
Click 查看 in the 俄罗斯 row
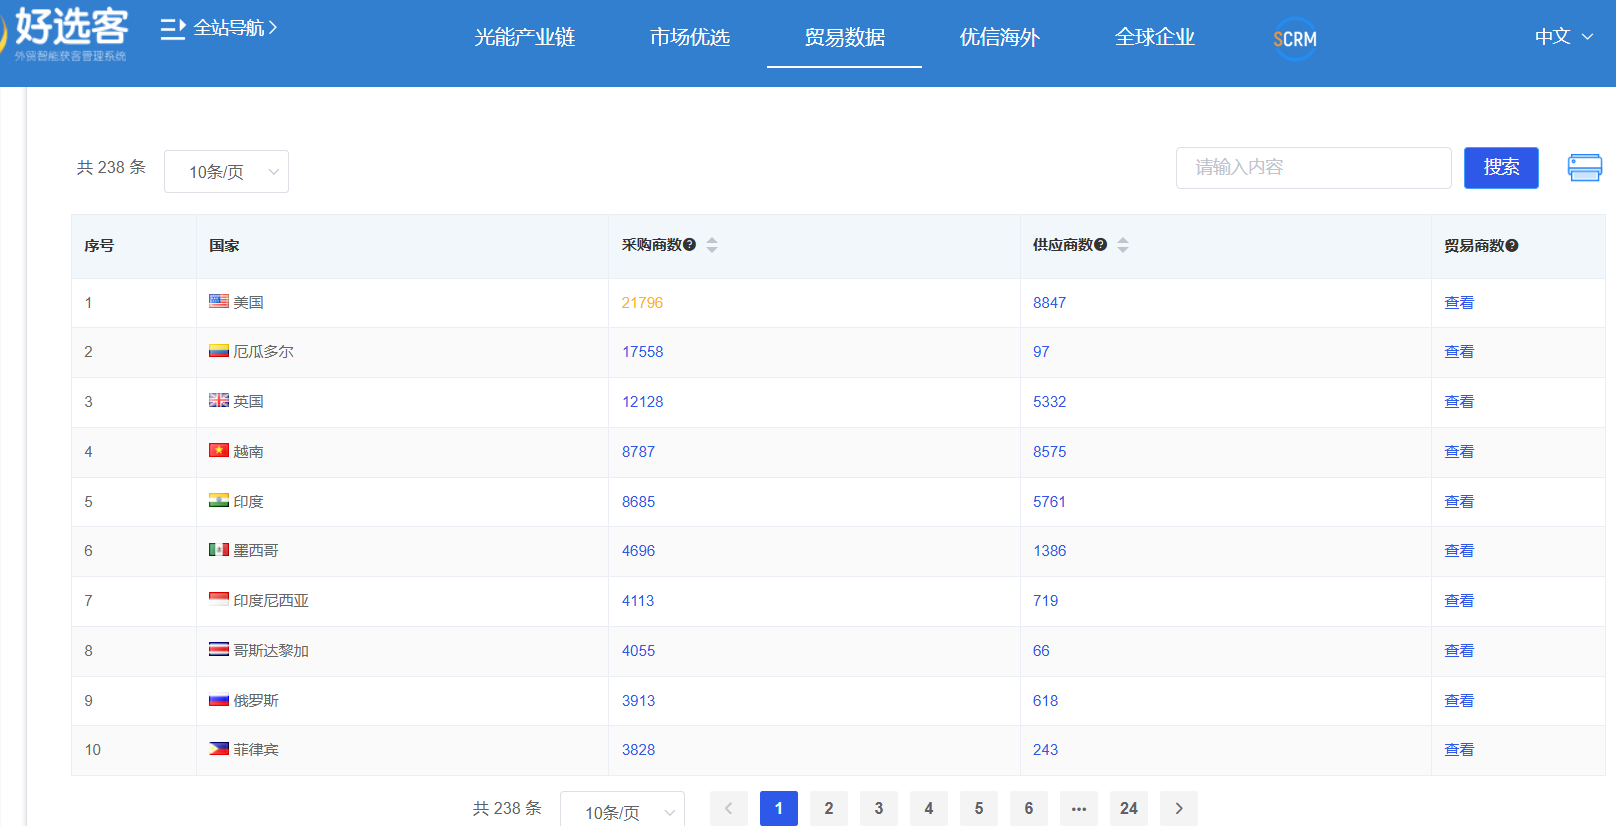tap(1459, 701)
